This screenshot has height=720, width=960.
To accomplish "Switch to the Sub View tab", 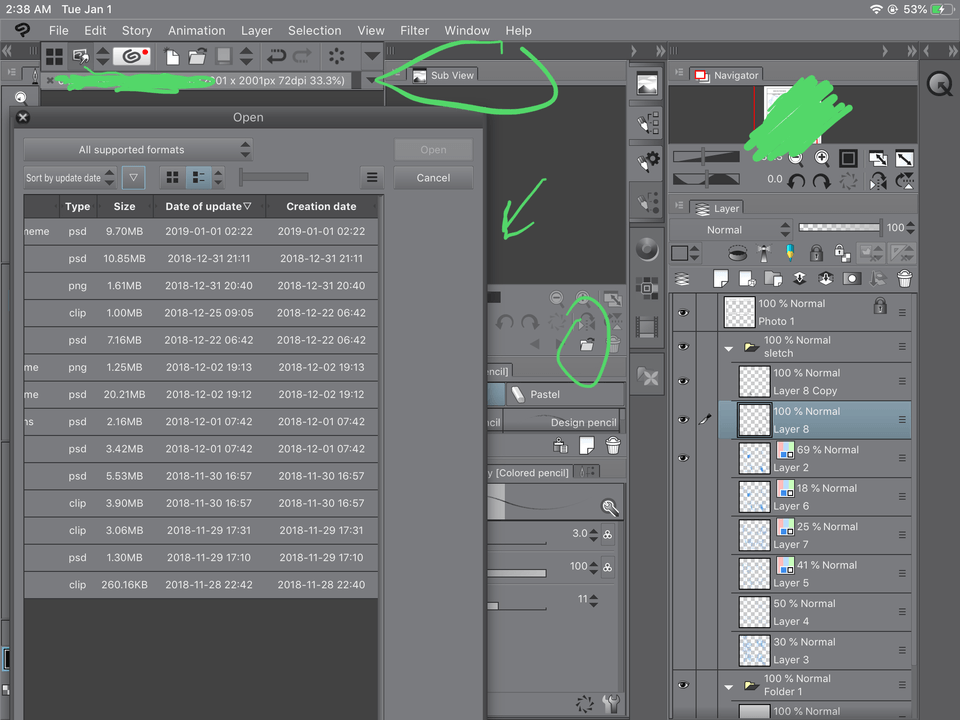I will click(444, 75).
